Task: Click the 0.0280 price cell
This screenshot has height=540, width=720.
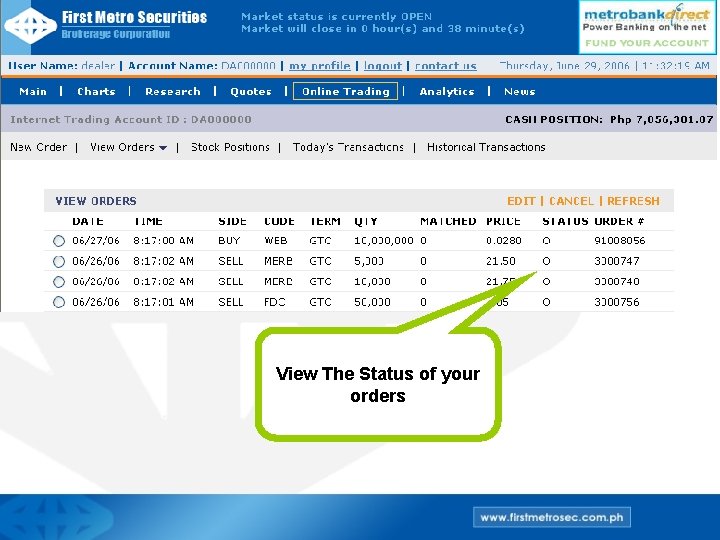Action: 504,241
